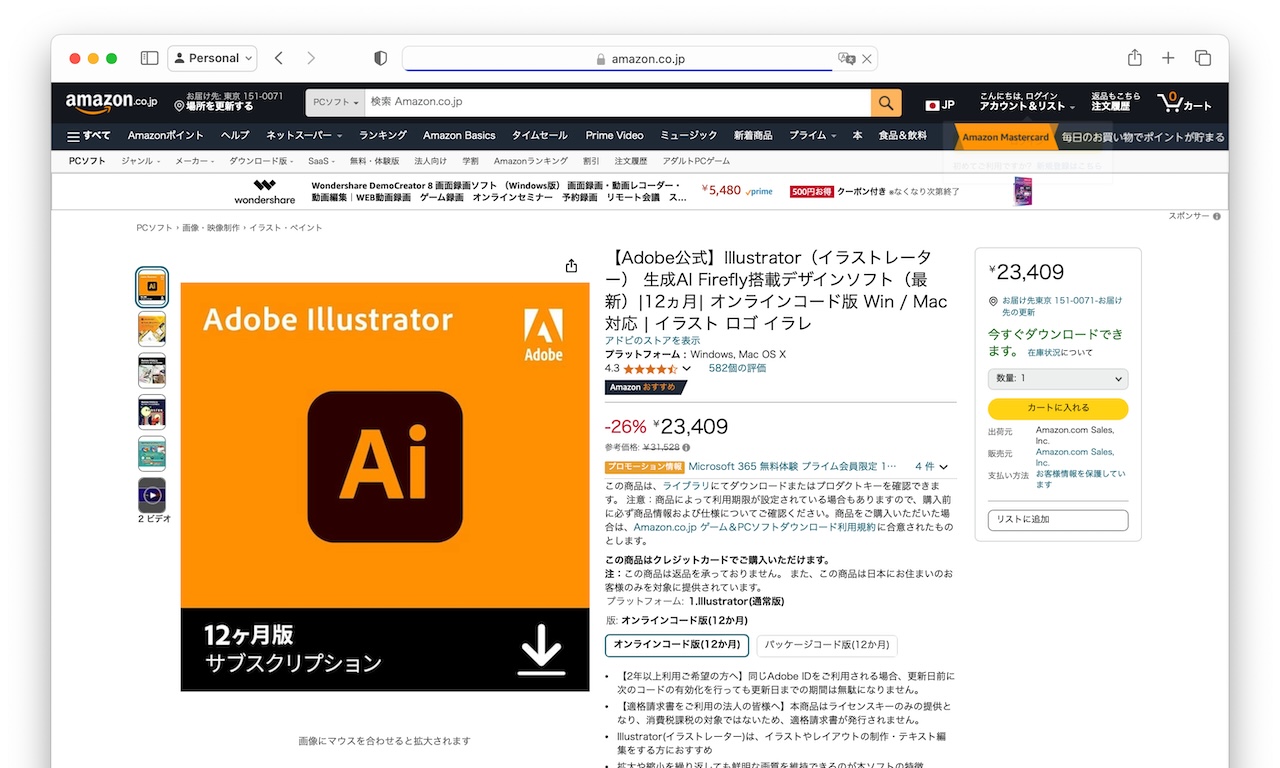Viewport: 1280px width, 768px height.
Task: Expand the メーカー sub-nav dropdown
Action: coord(195,161)
